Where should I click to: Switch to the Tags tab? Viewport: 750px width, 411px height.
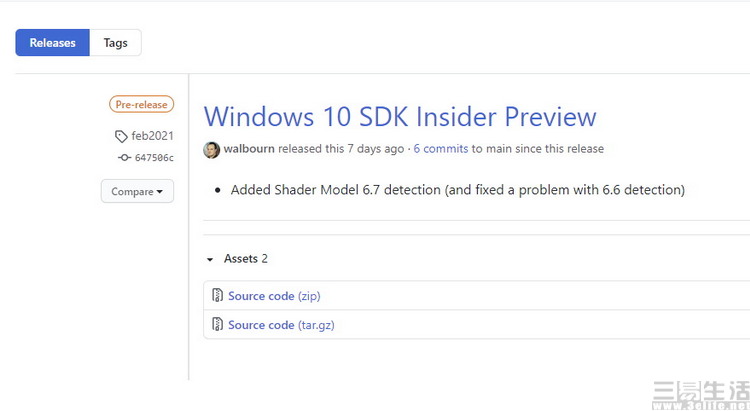[115, 43]
